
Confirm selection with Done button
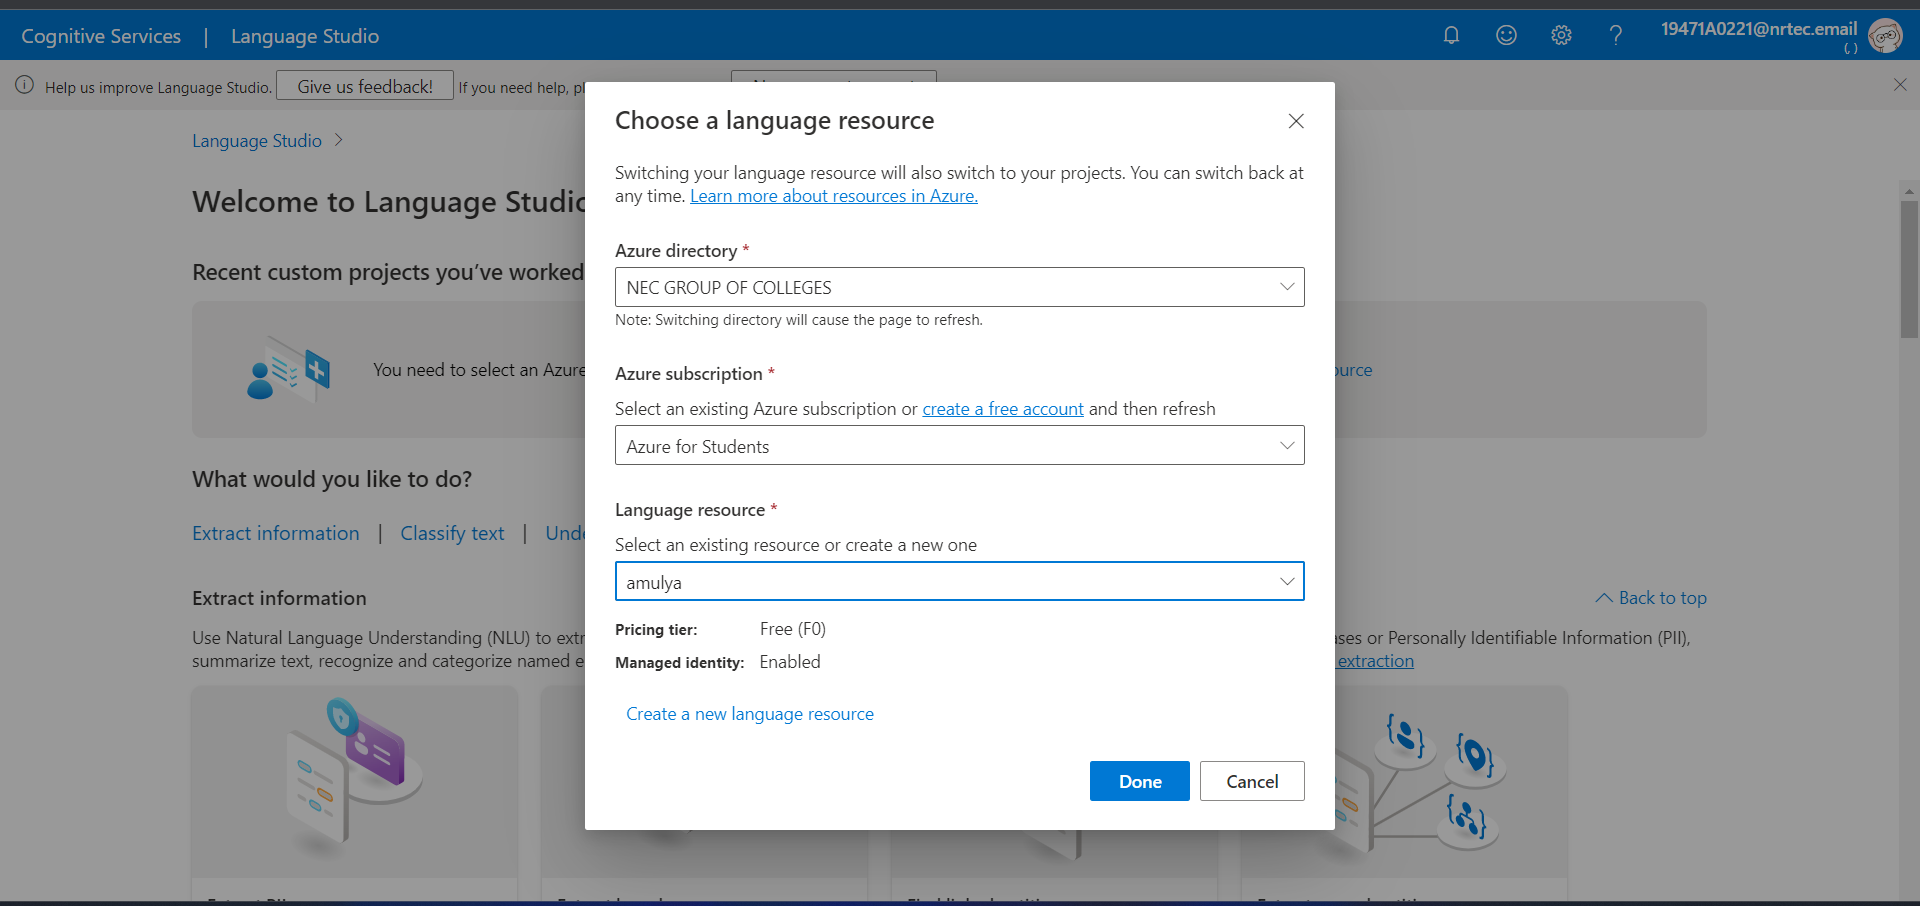1140,781
